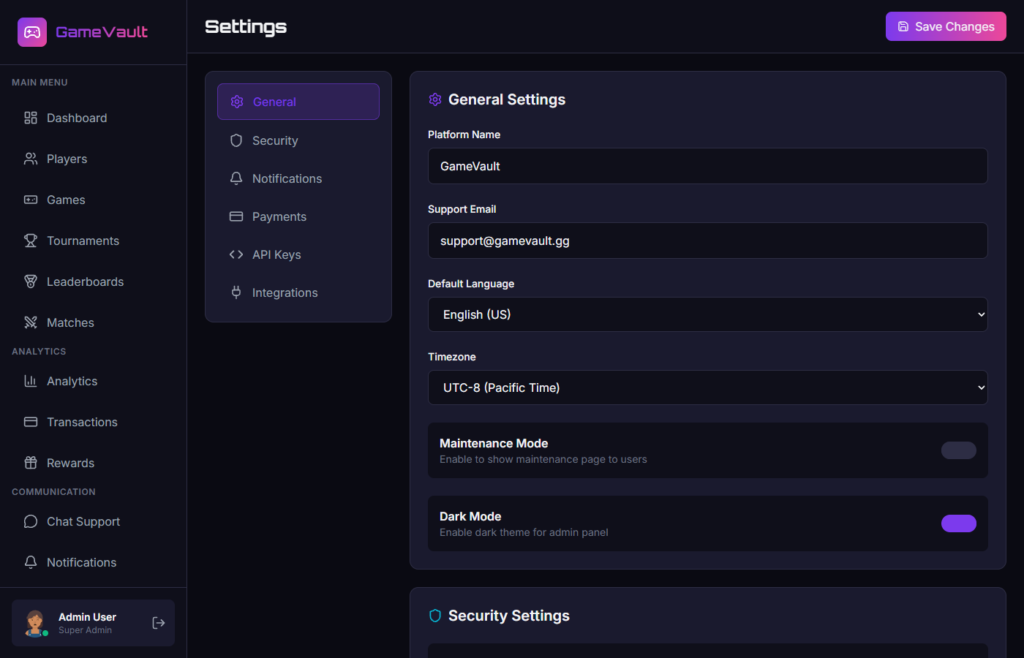The height and width of the screenshot is (658, 1024).
Task: Open Notifications under Communication in sidebar
Action: [x=93, y=562]
